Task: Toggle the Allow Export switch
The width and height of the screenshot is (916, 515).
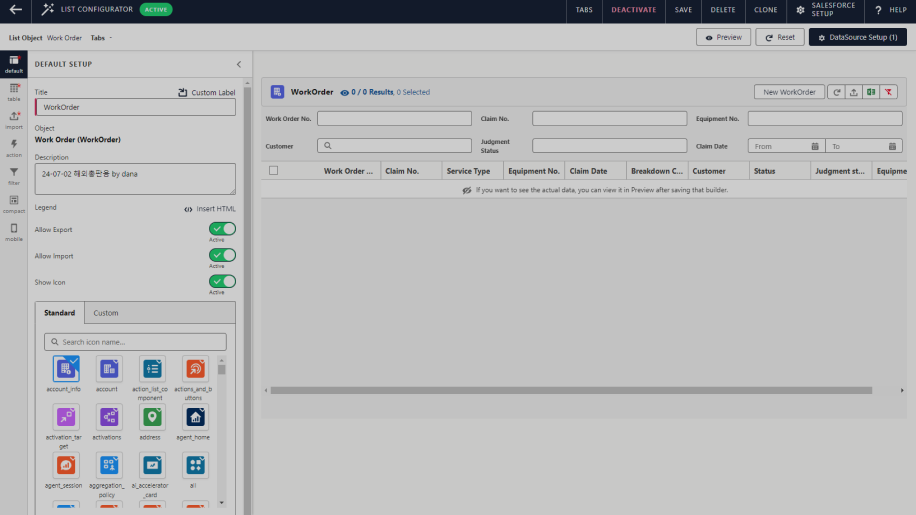Action: pos(222,229)
